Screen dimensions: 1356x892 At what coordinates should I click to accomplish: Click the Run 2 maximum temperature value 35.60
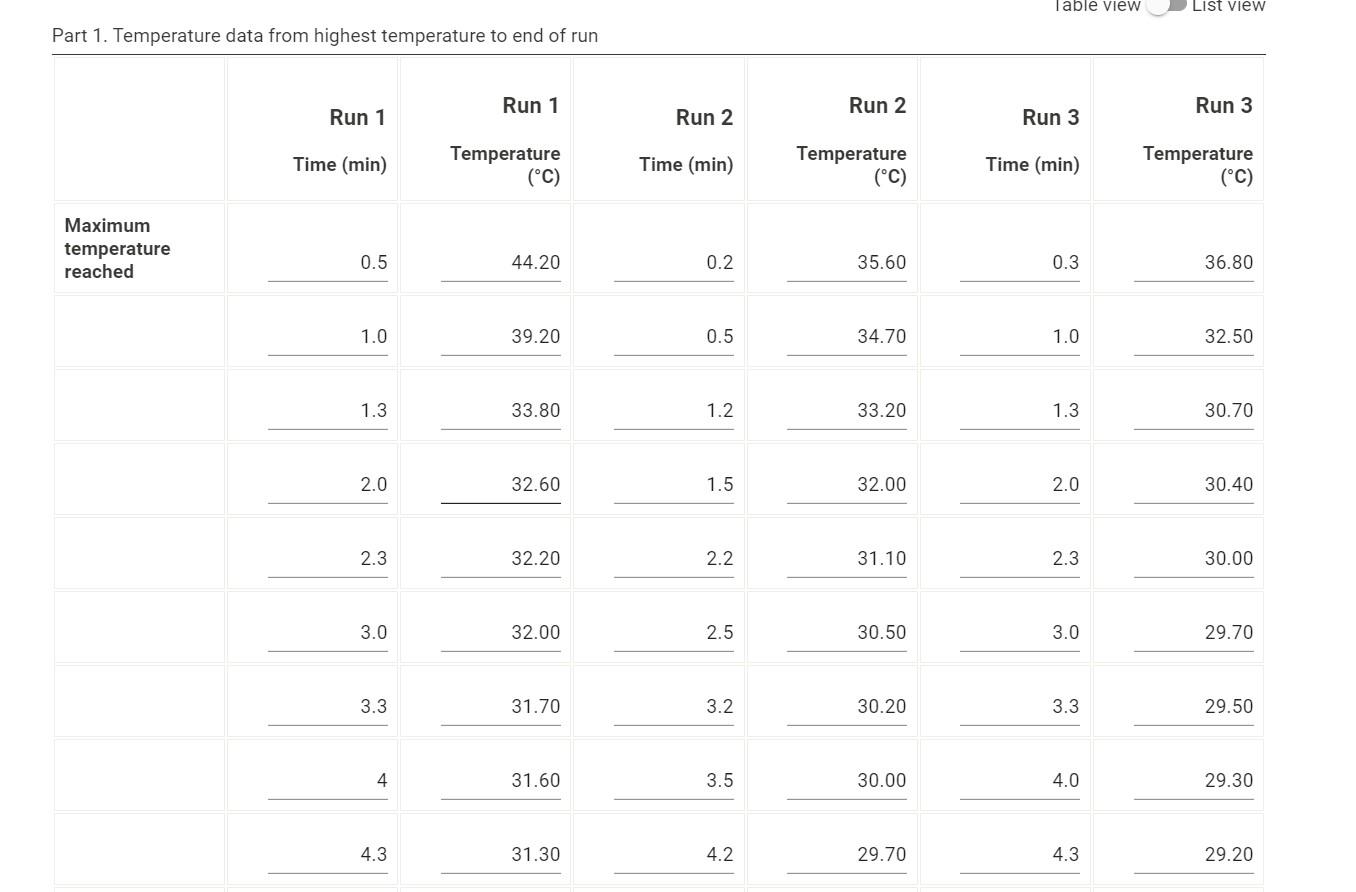847,262
